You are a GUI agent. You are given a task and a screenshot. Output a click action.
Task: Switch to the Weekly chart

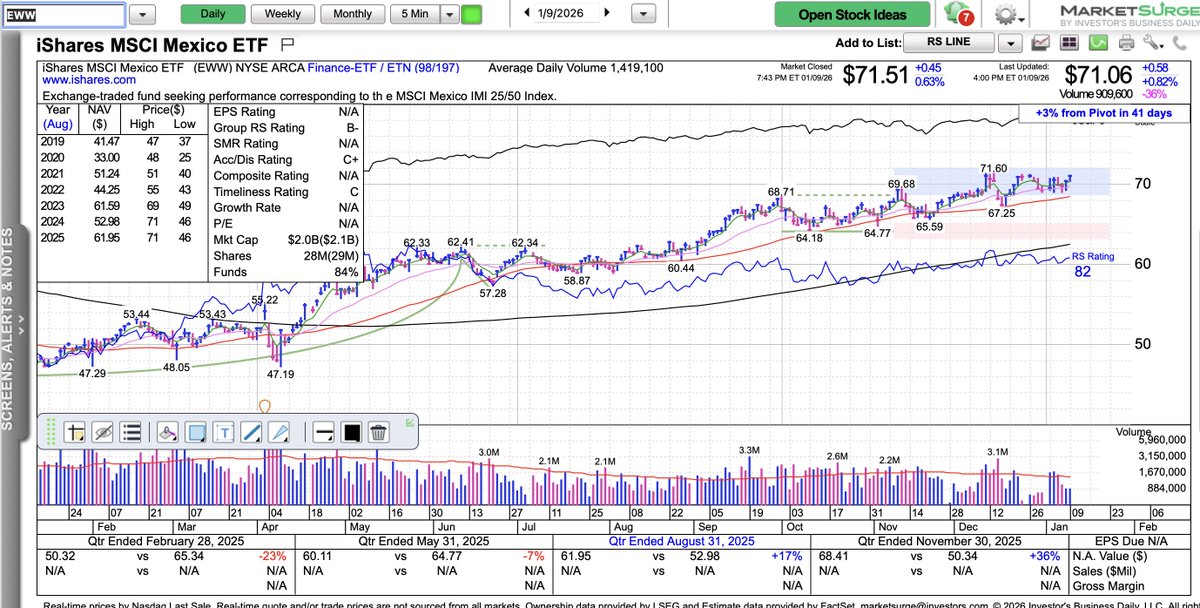coord(282,14)
